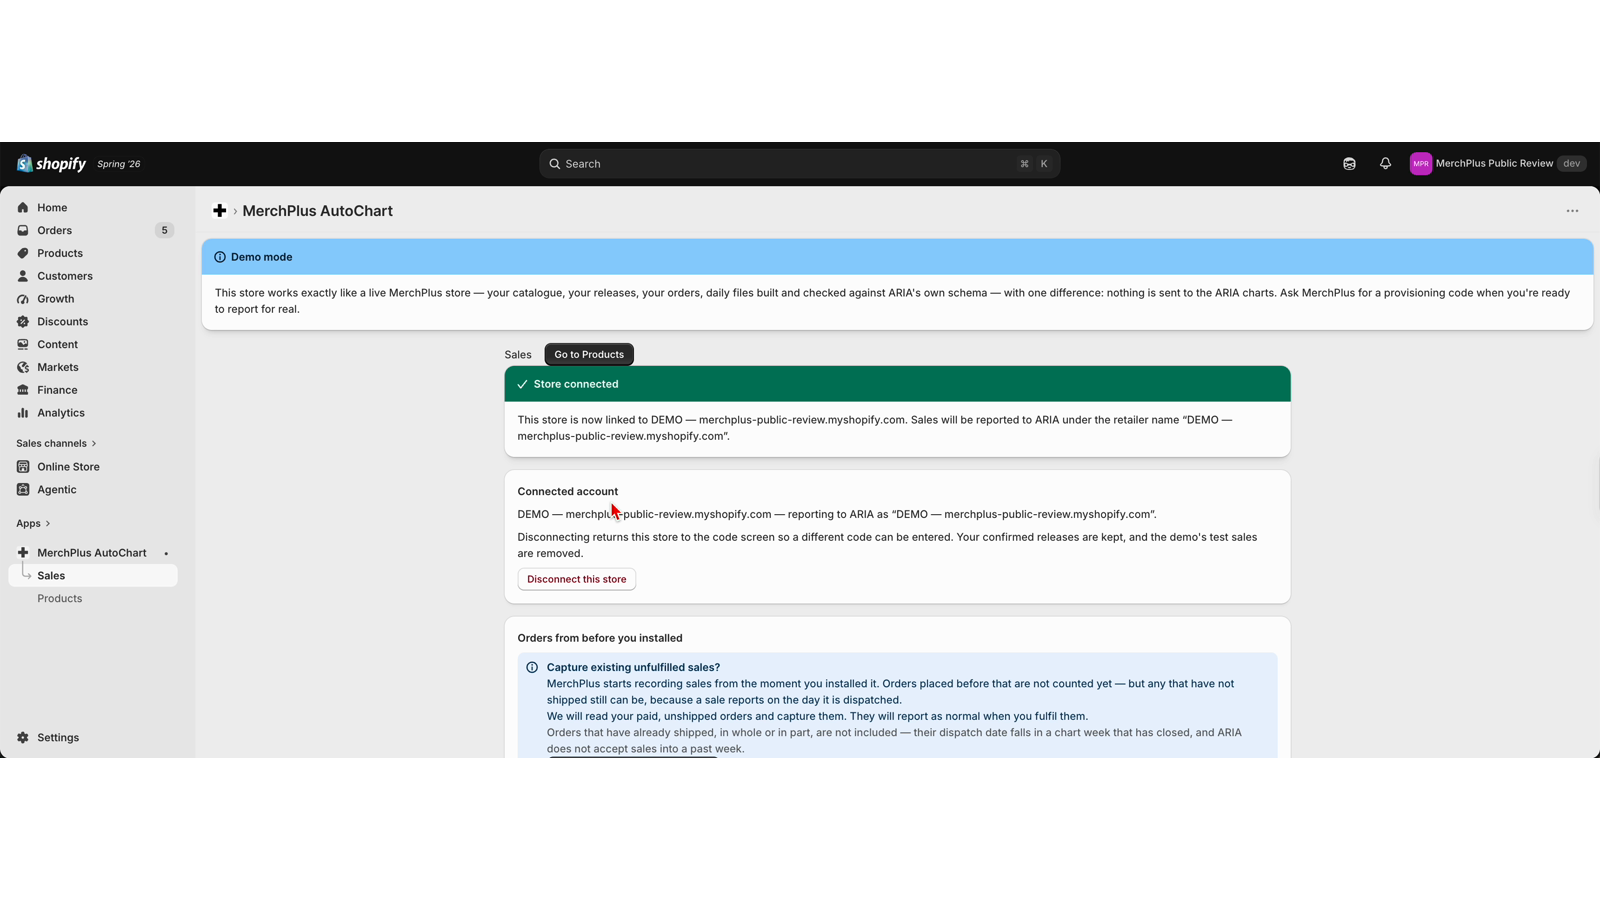Click the Orders count badge showing 5
Screen dimensions: 1600x900
[165, 231]
